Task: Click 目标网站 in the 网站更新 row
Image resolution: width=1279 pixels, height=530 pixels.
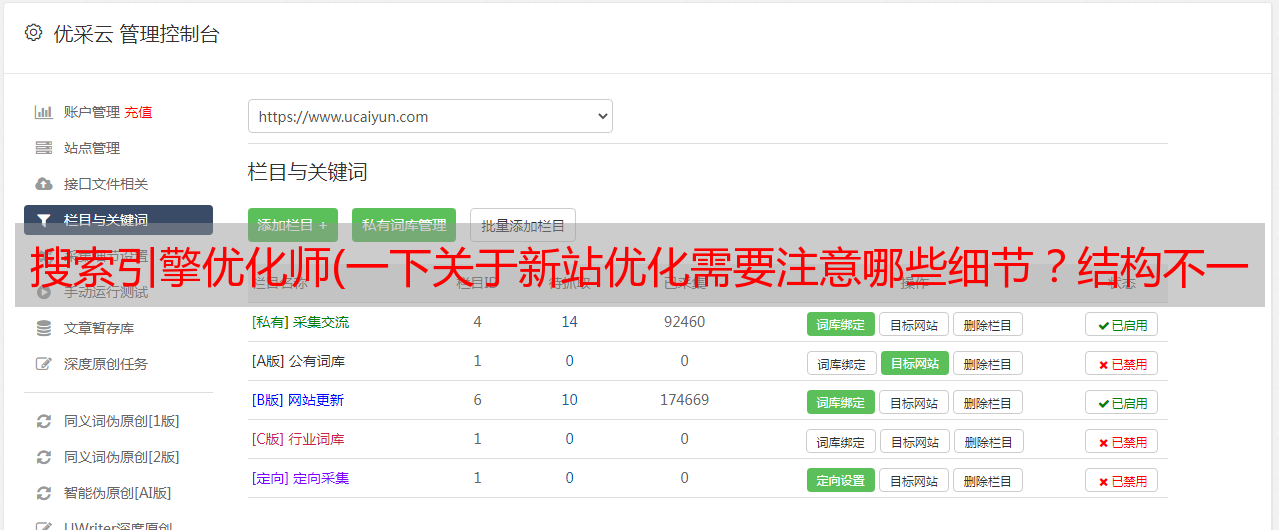Action: 914,402
